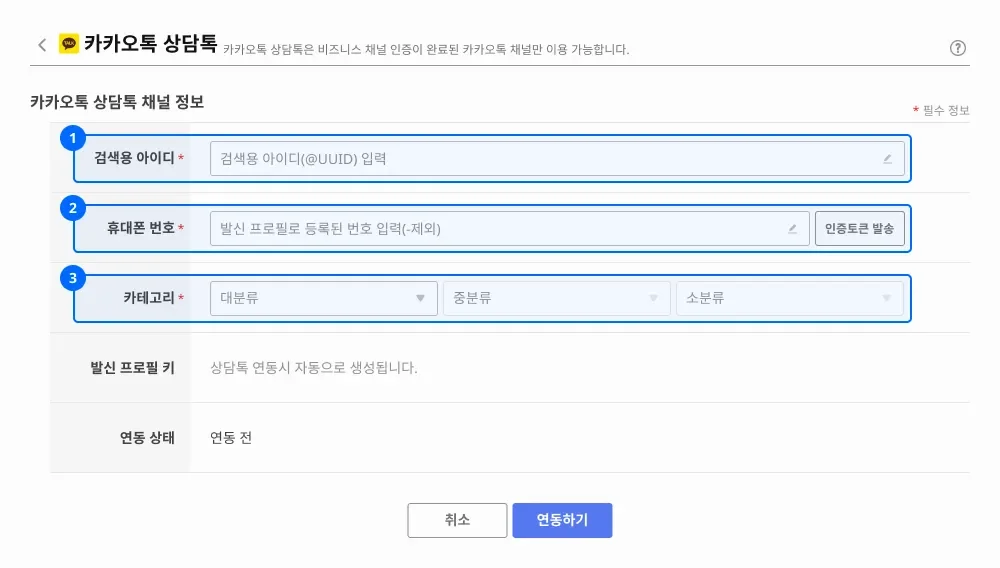Viewport: 1000px width, 568px height.
Task: Click the 발신 프로필 키 label
Action: click(132, 368)
